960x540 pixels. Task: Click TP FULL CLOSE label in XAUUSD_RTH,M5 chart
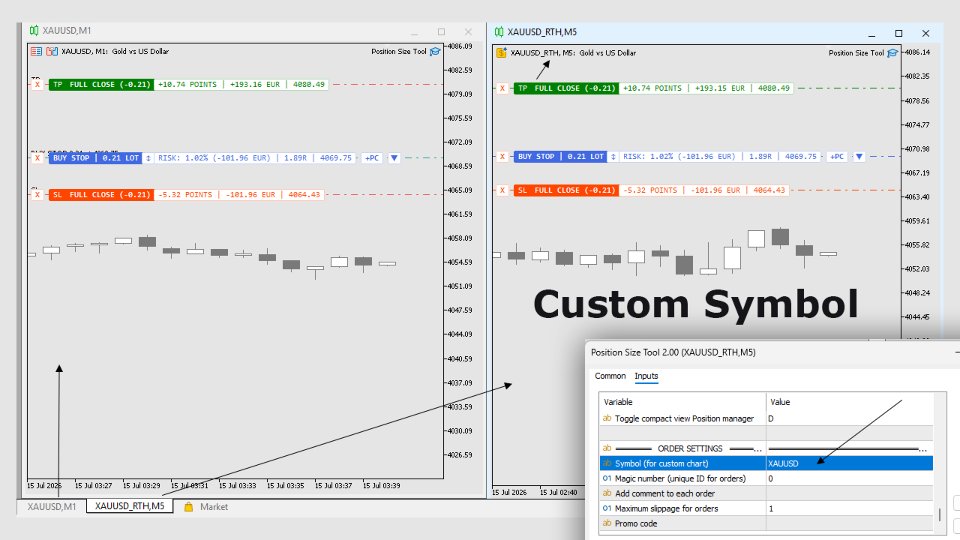tap(566, 88)
